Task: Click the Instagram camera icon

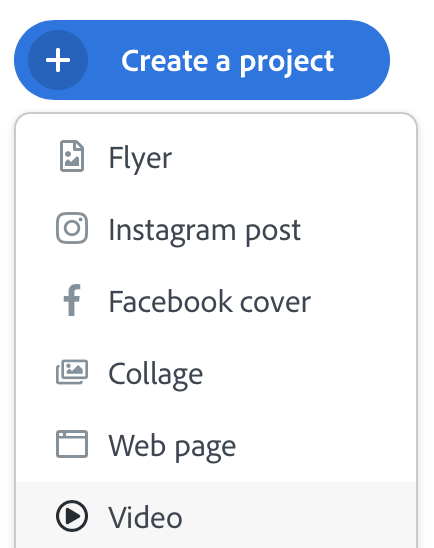Action: 72,228
